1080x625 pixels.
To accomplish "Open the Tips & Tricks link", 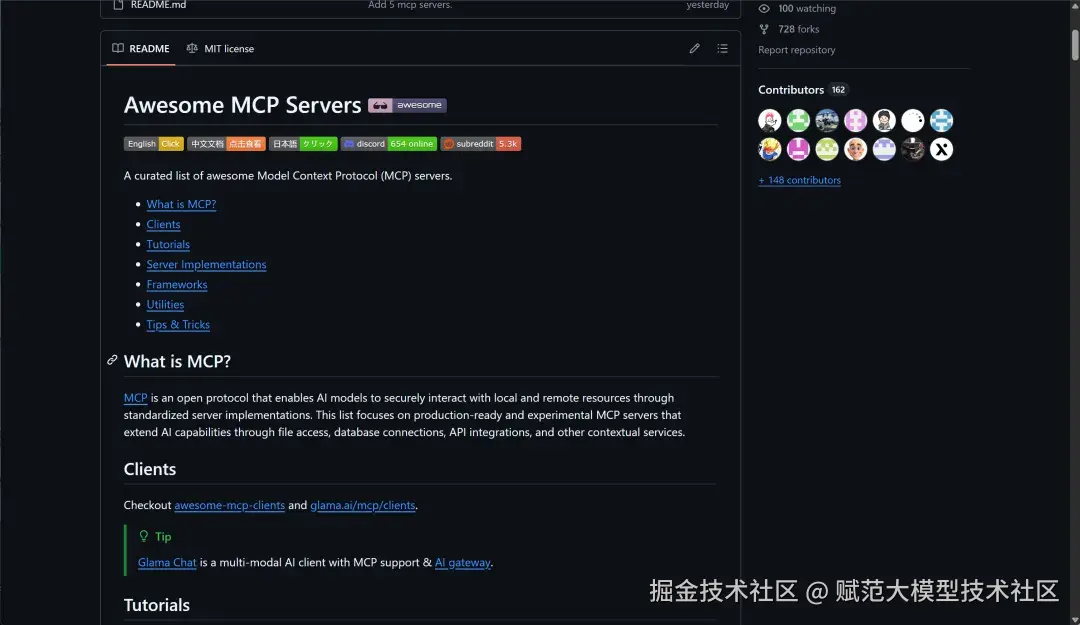I will click(178, 324).
